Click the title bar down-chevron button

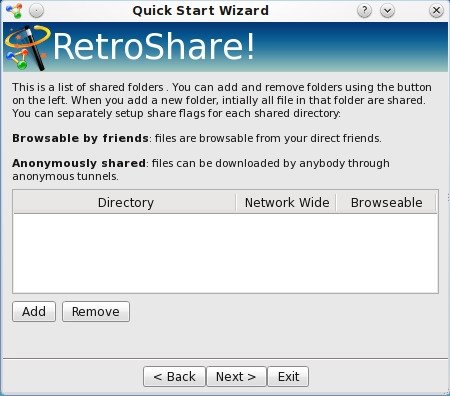tap(387, 11)
